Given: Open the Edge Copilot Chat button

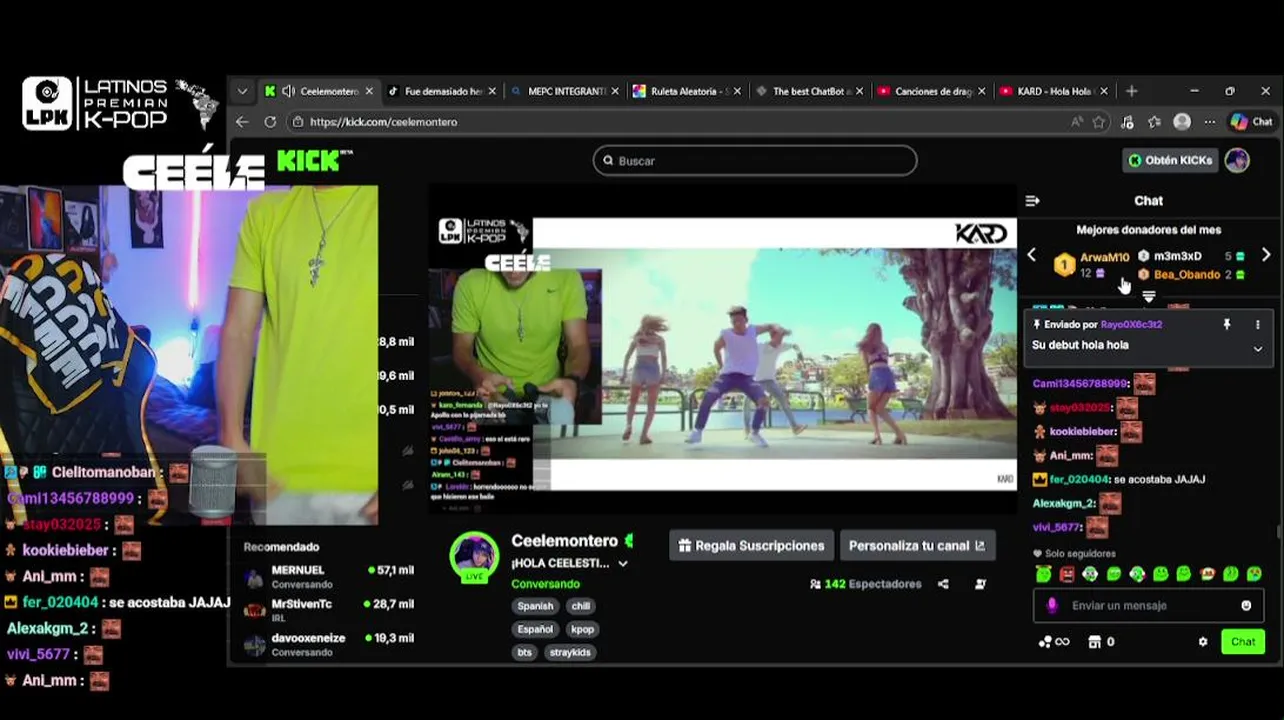Looking at the screenshot, I should tap(1252, 122).
